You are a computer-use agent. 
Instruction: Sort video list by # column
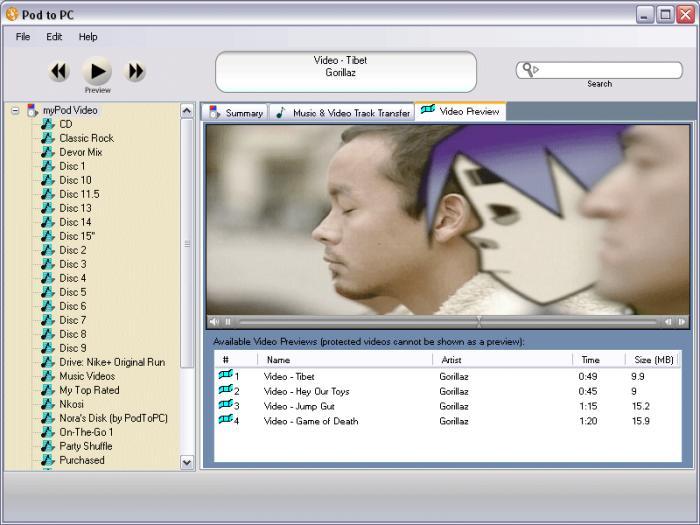[x=236, y=359]
